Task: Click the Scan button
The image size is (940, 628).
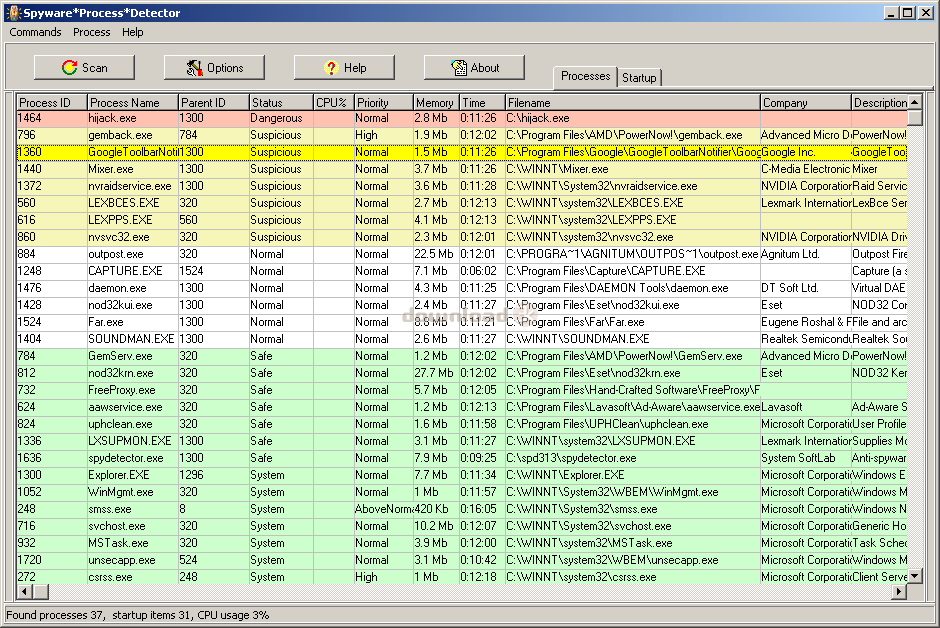Action: coord(84,68)
